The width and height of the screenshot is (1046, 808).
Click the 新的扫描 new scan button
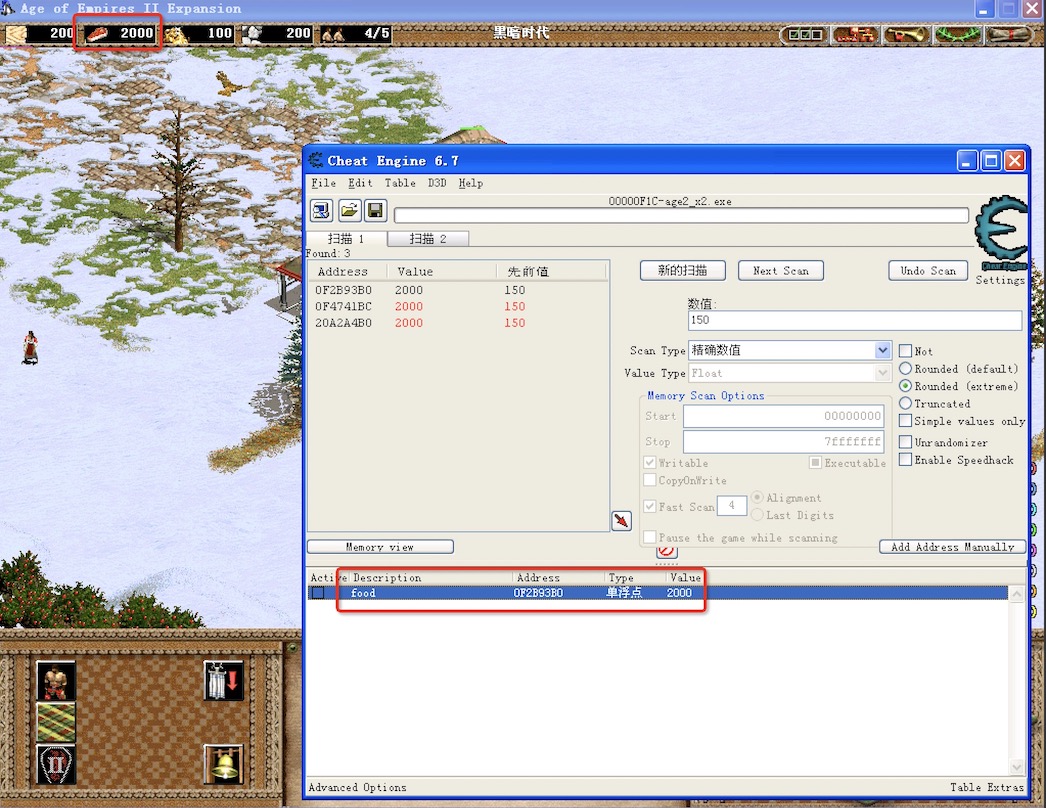coord(682,270)
